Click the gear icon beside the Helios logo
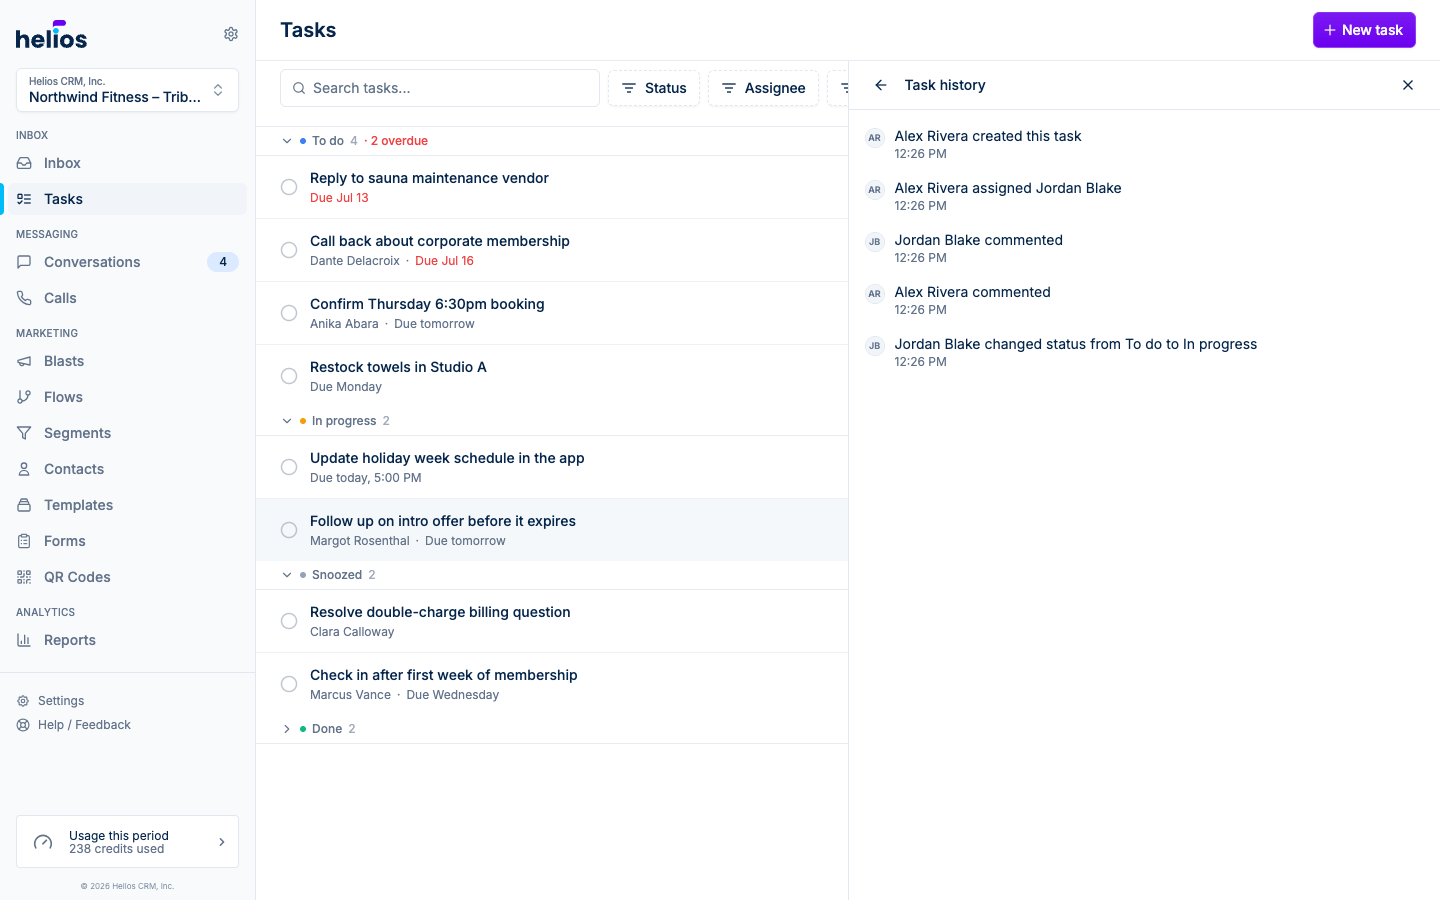Viewport: 1440px width, 900px height. (231, 34)
